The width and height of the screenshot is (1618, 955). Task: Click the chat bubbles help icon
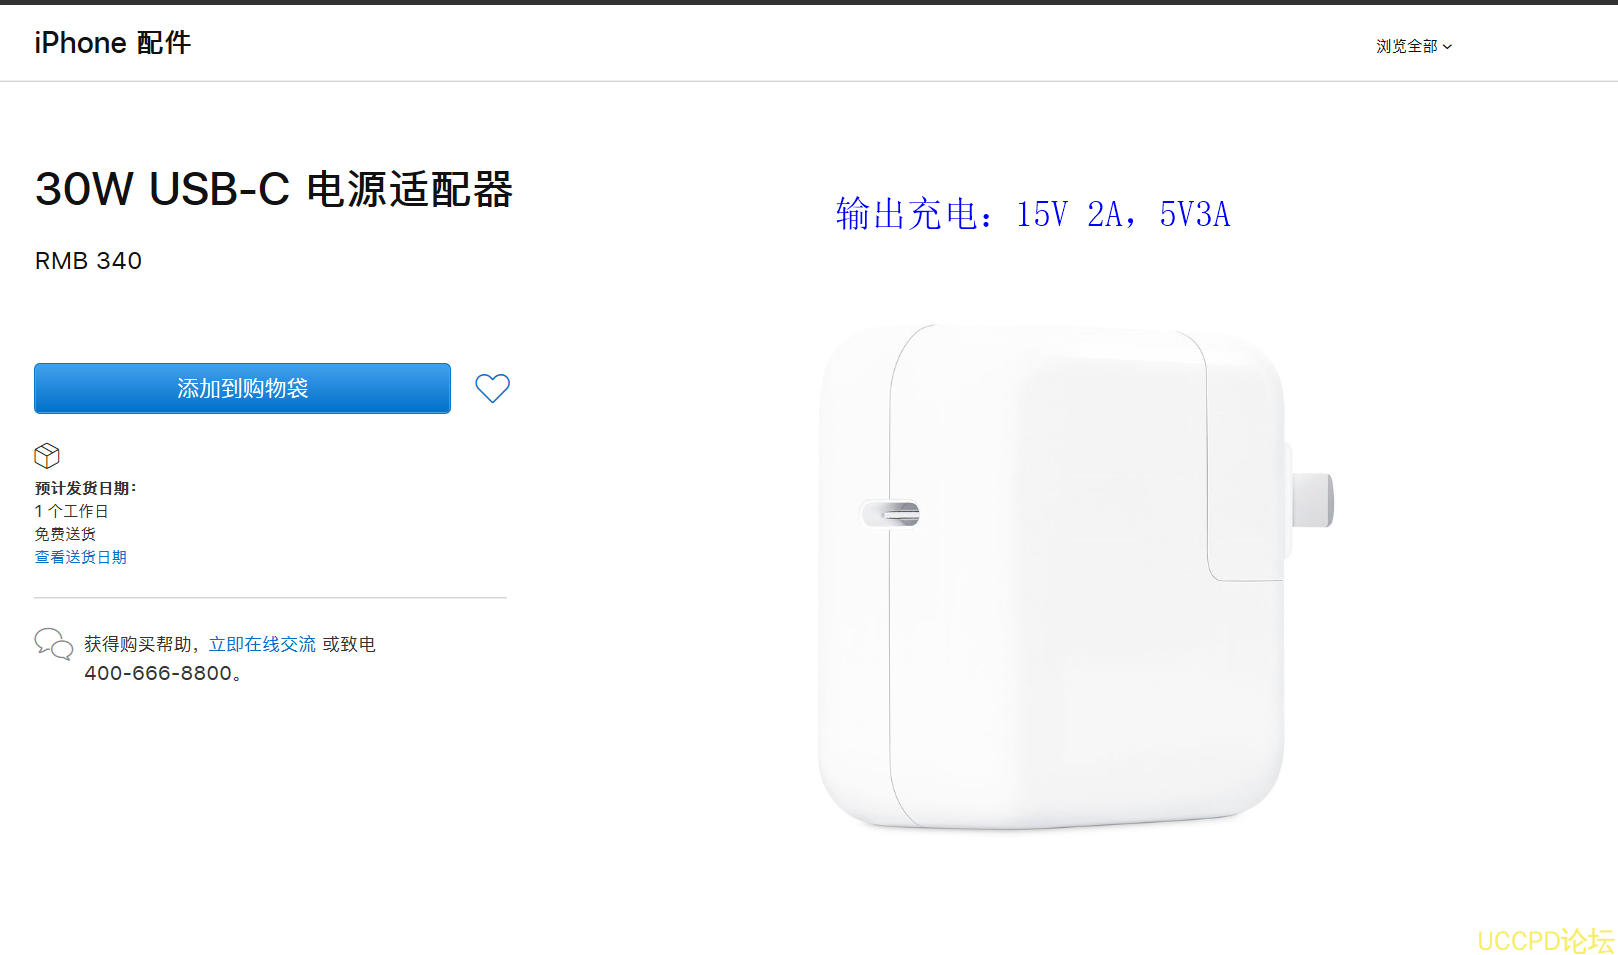pyautogui.click(x=53, y=644)
